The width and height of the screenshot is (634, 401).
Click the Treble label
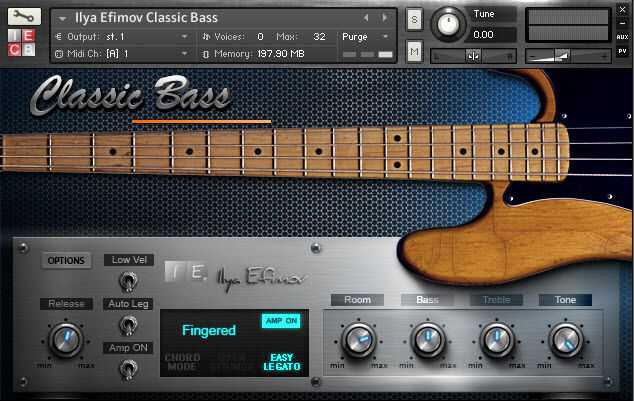pyautogui.click(x=497, y=300)
